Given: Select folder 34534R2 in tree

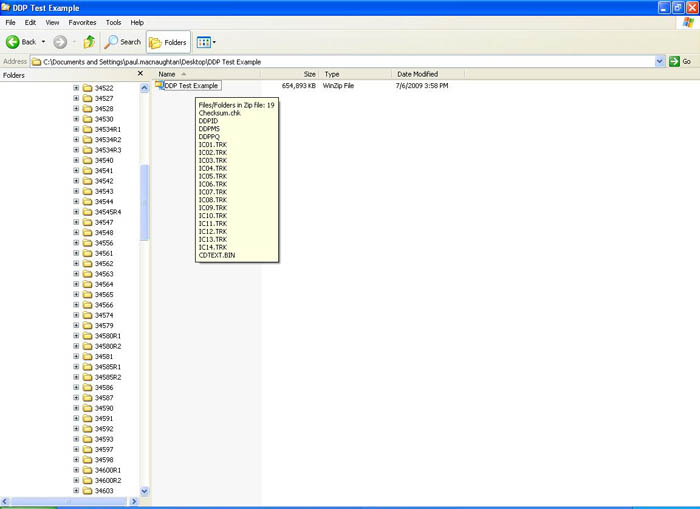Looking at the screenshot, I should 108,139.
